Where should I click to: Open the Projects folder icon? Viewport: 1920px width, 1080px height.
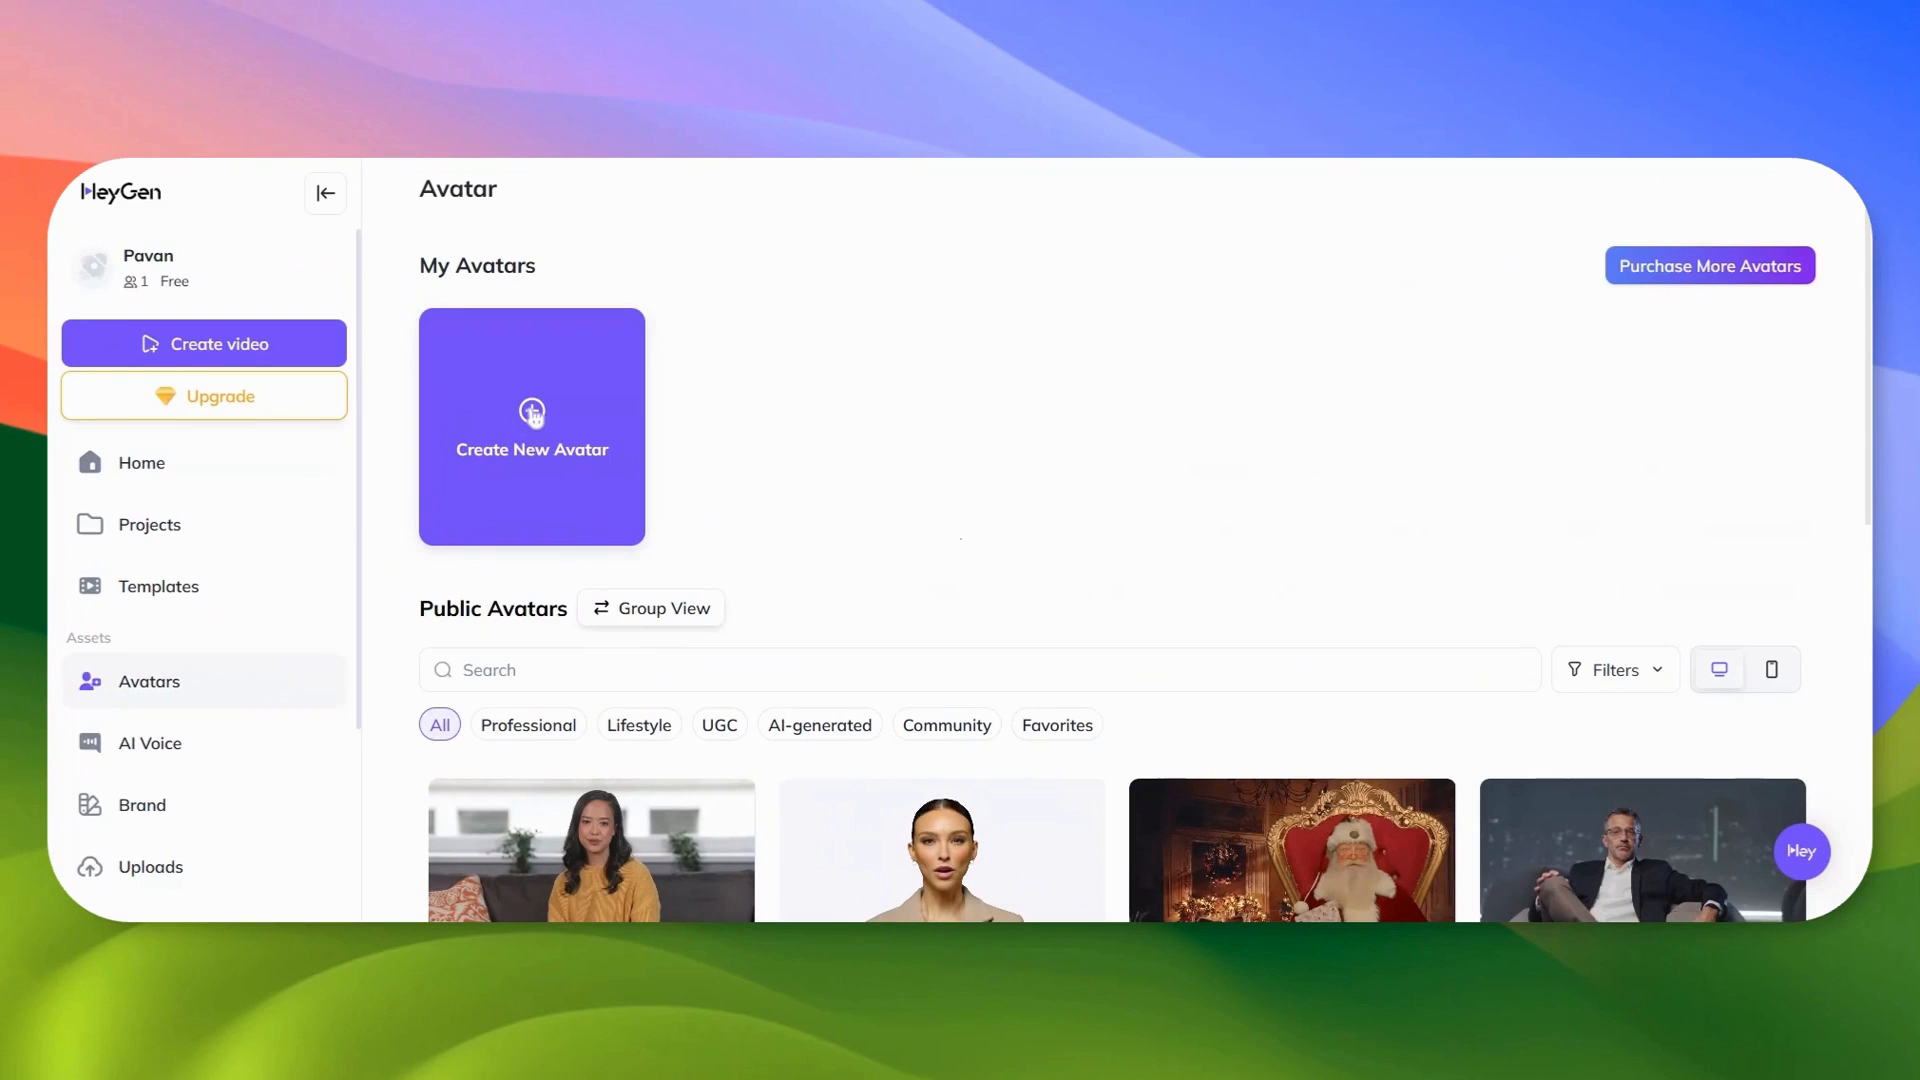89,524
